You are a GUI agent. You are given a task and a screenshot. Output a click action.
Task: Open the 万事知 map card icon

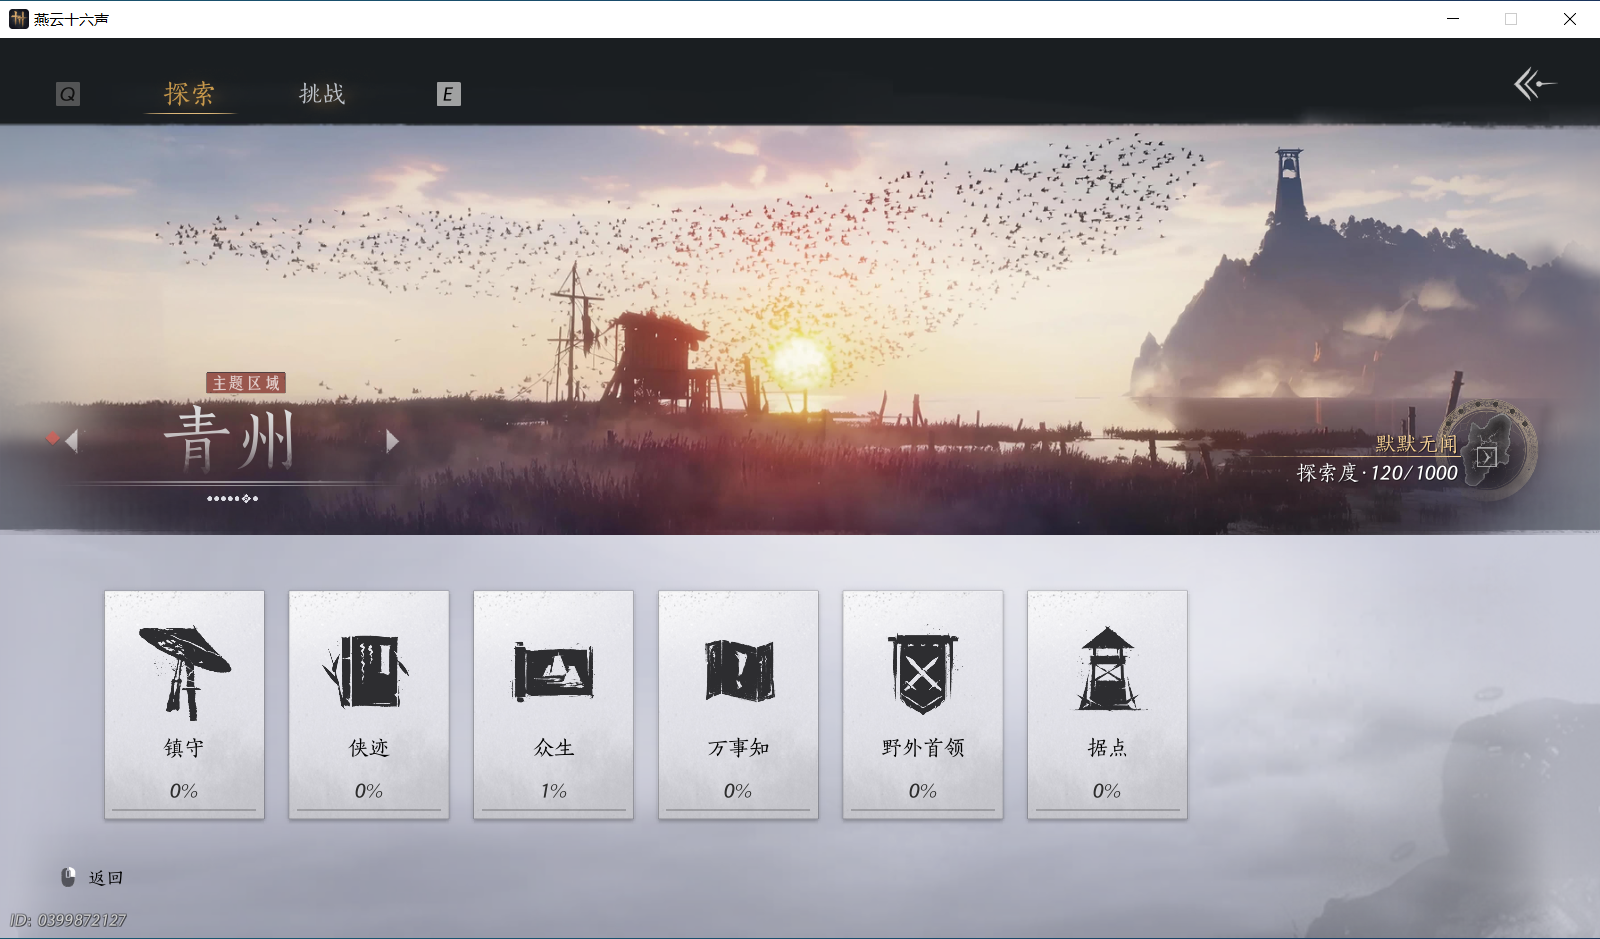(738, 671)
